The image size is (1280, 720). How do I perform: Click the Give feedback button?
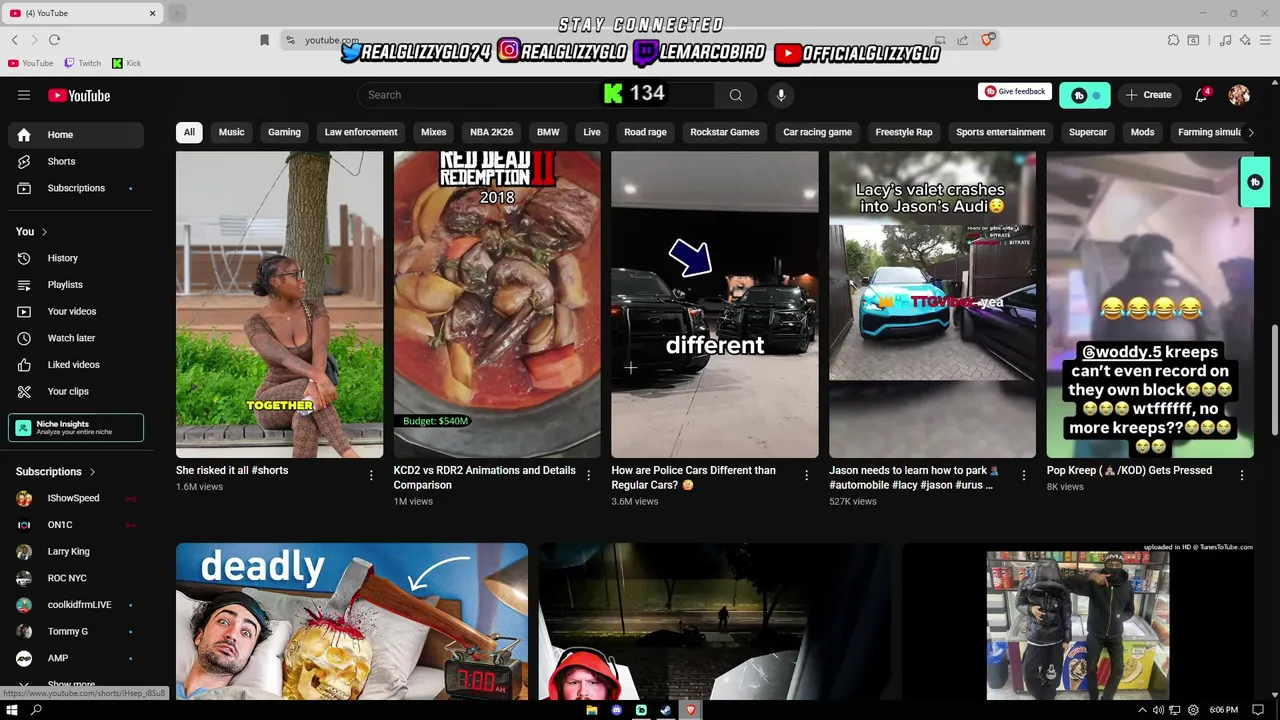(x=1015, y=92)
